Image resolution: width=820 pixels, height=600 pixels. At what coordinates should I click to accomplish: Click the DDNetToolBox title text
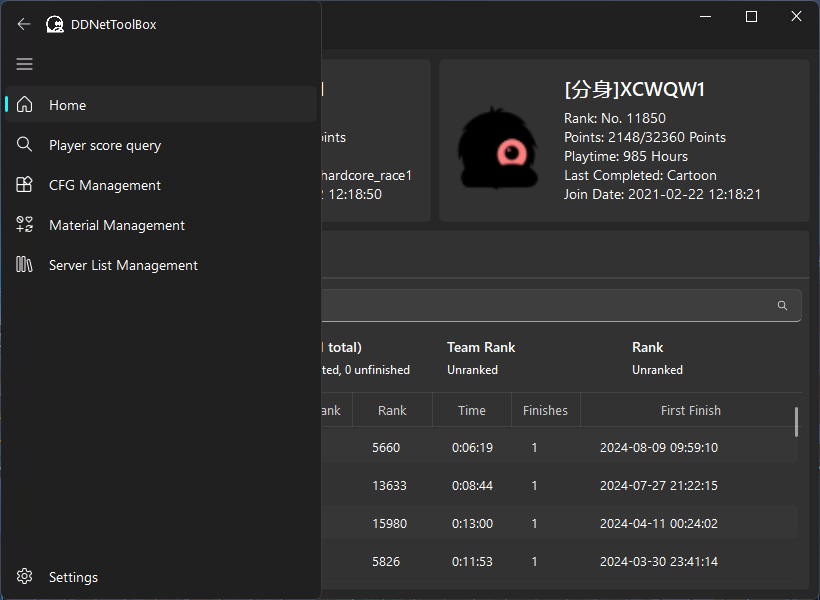pos(113,25)
